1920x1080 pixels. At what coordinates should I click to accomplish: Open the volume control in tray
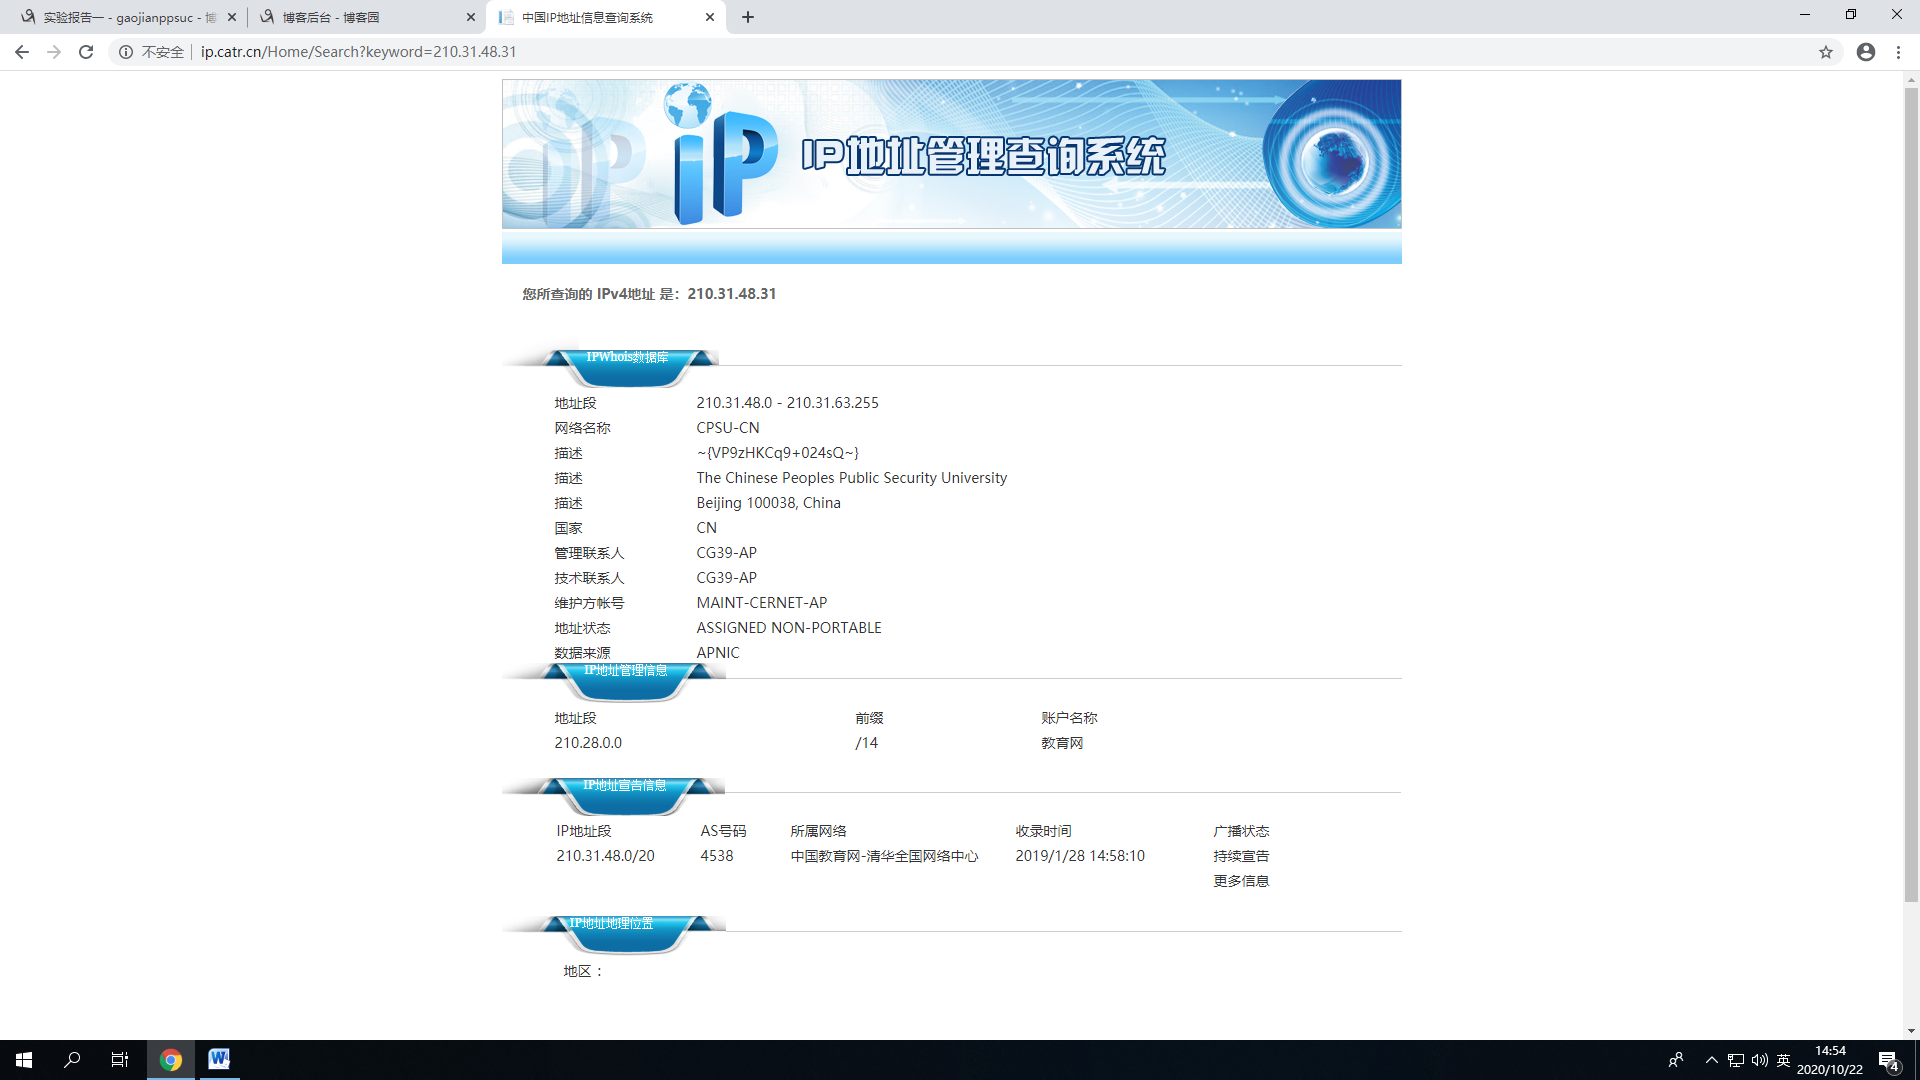[x=1760, y=1060]
